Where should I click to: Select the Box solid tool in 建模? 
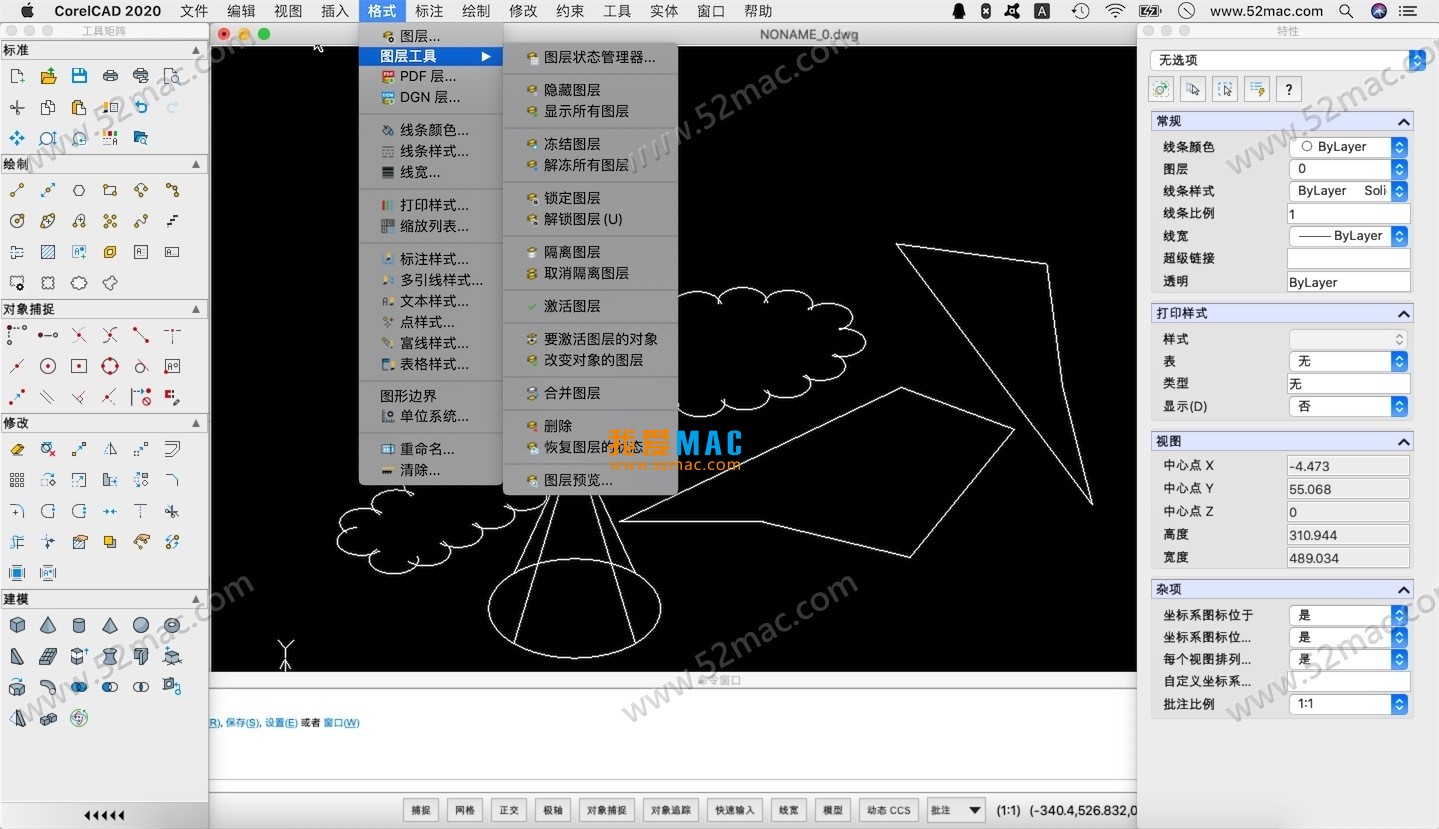[17, 626]
